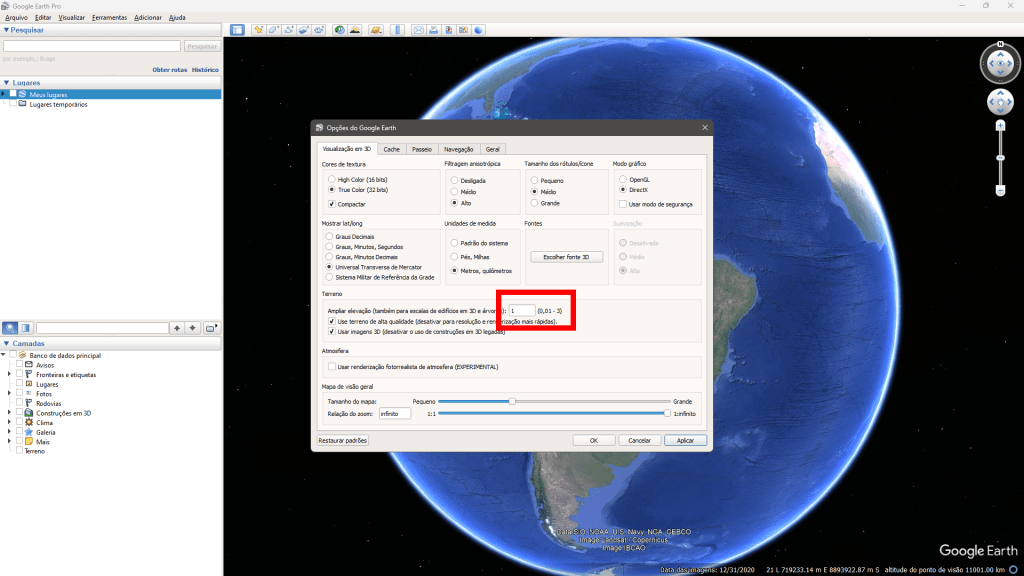
Task: Click the email envelope toolbar icon
Action: click(419, 29)
